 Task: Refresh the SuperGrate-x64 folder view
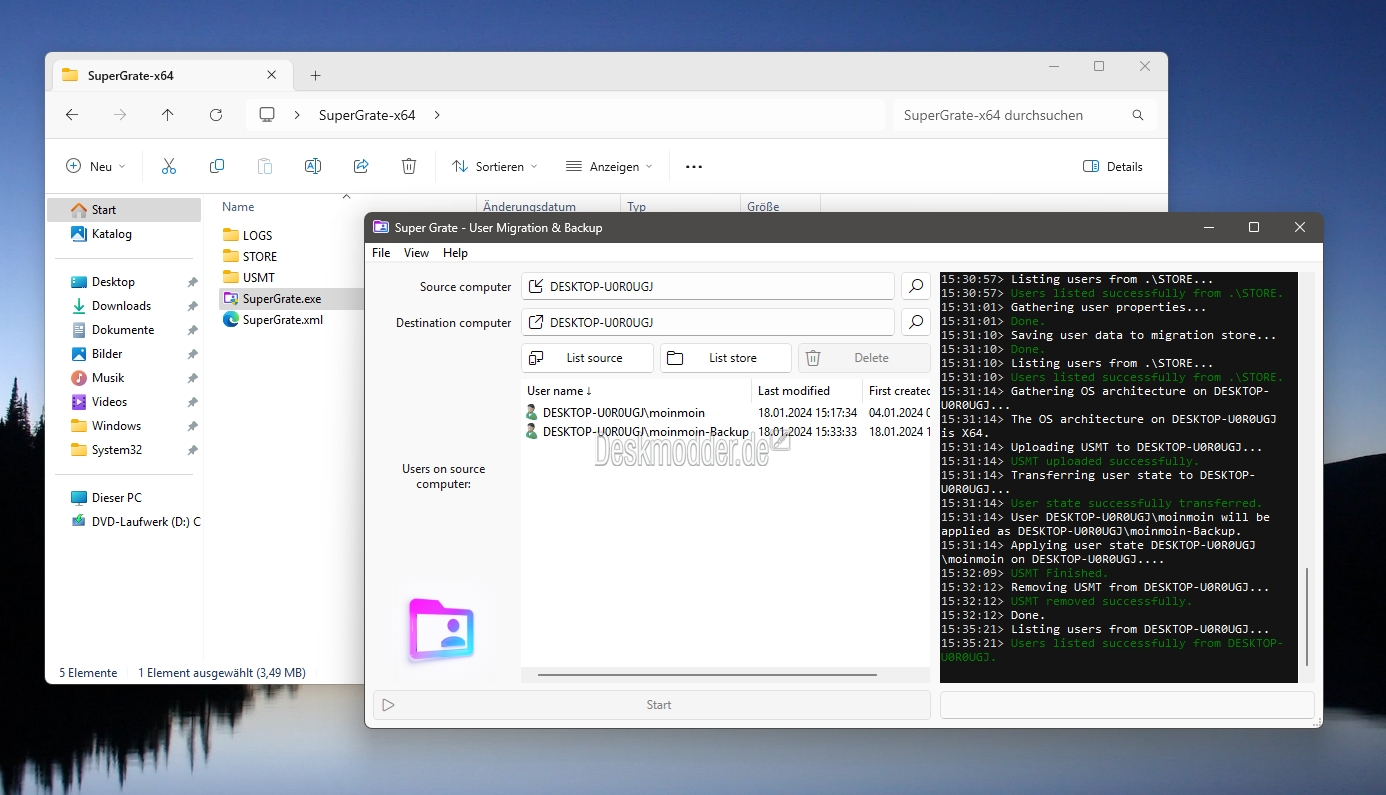coord(216,115)
